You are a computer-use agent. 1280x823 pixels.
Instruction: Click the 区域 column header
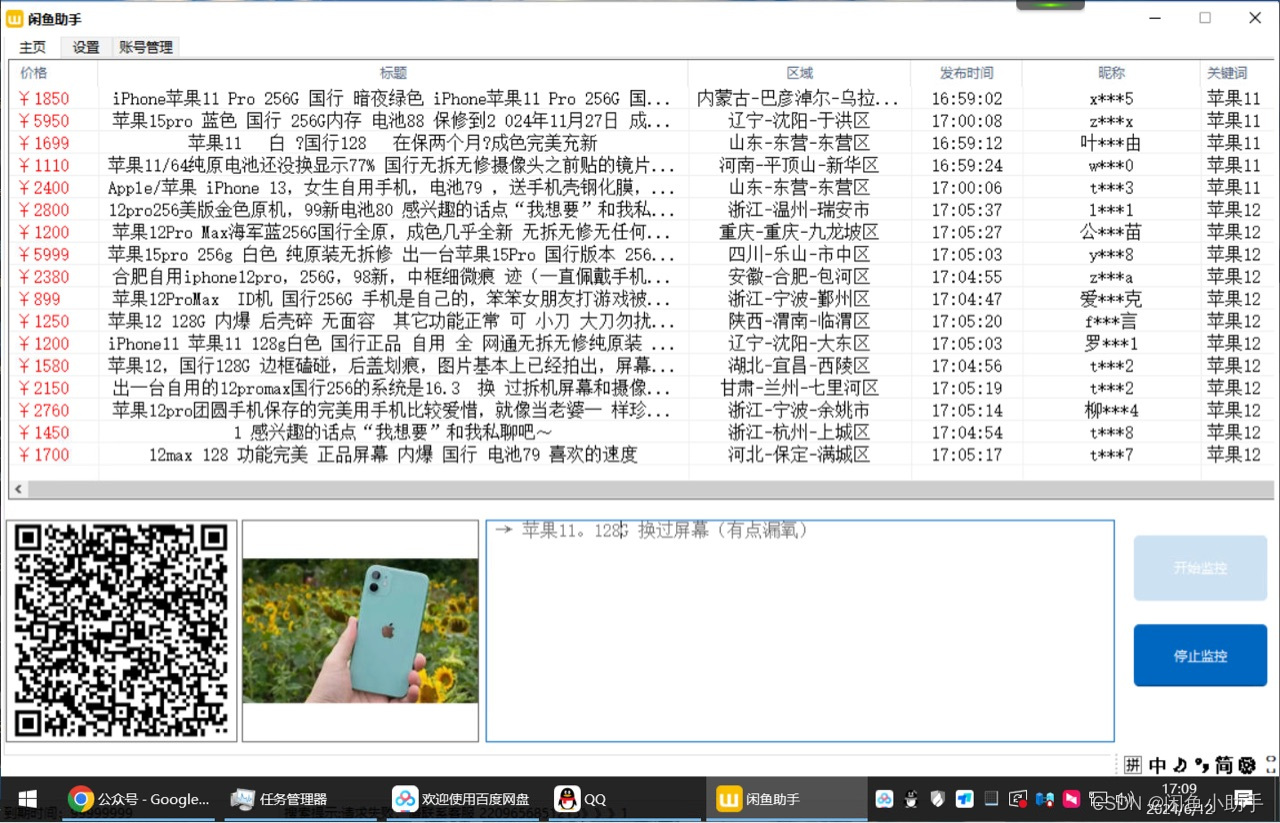[x=799, y=73]
